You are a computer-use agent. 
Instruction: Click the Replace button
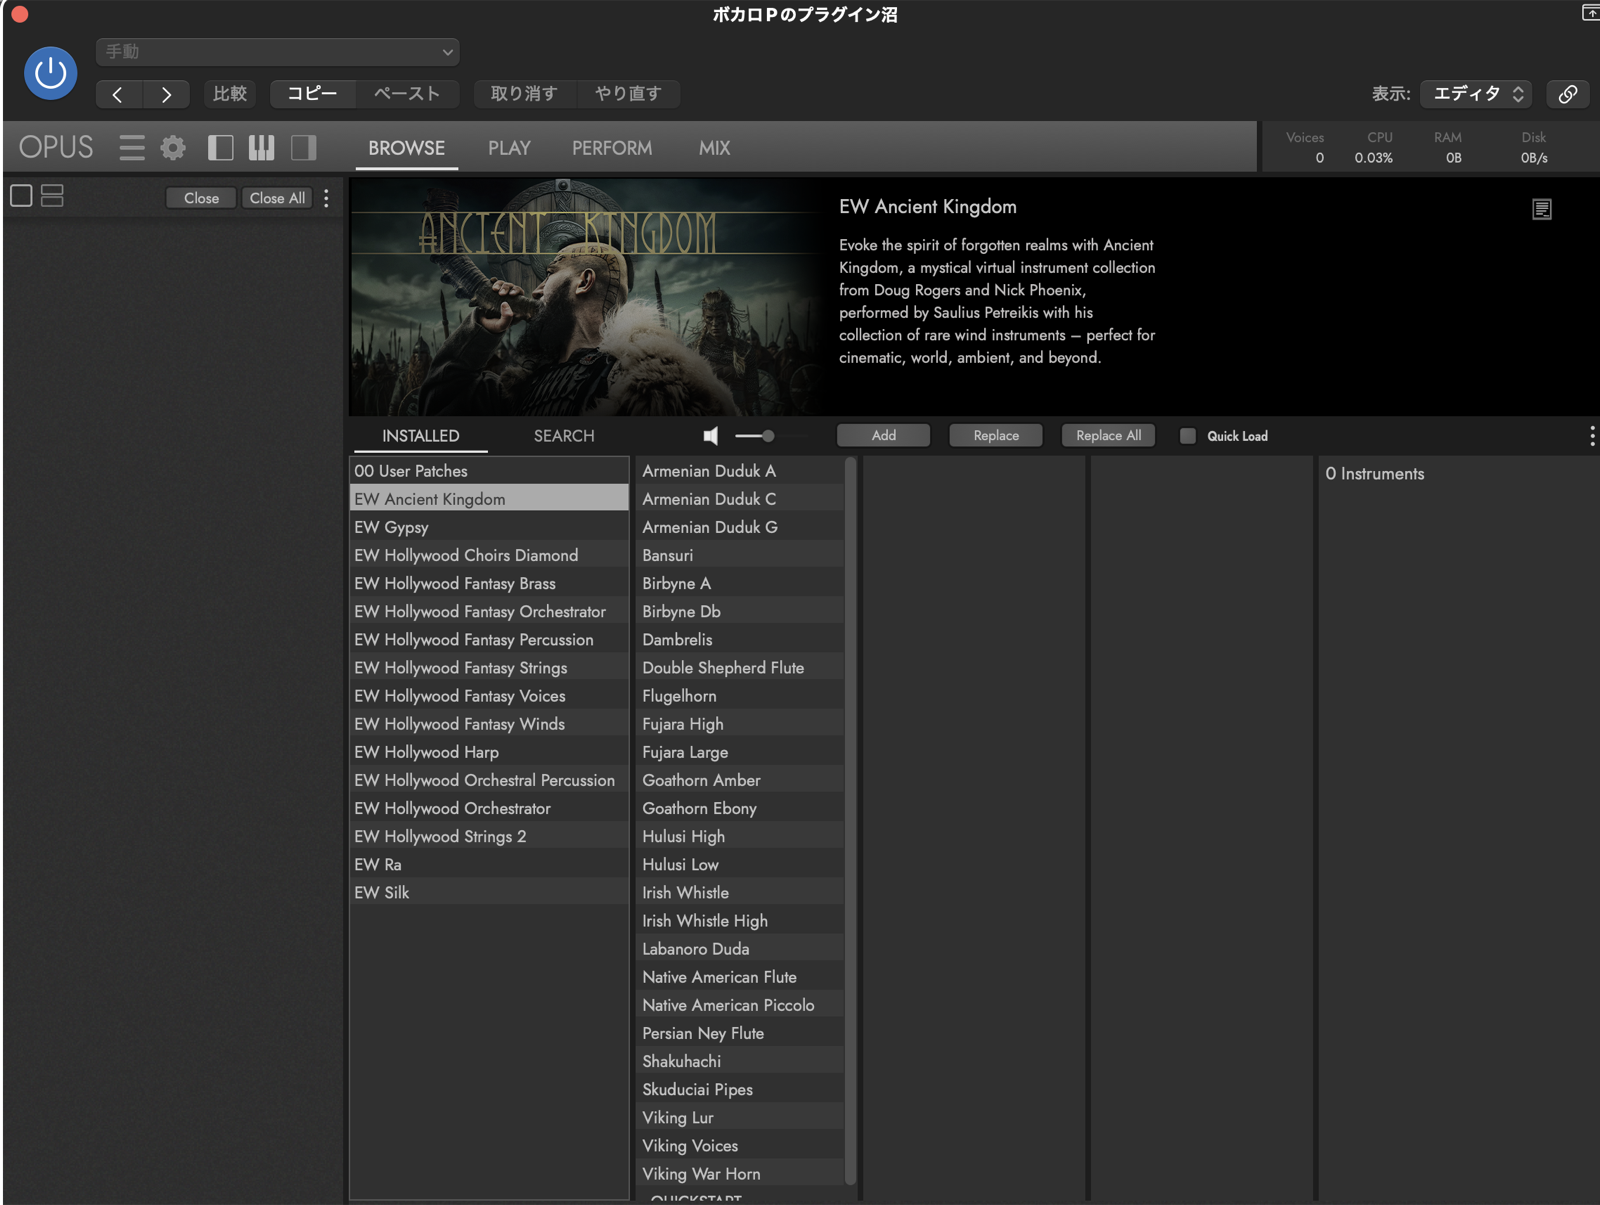click(996, 435)
